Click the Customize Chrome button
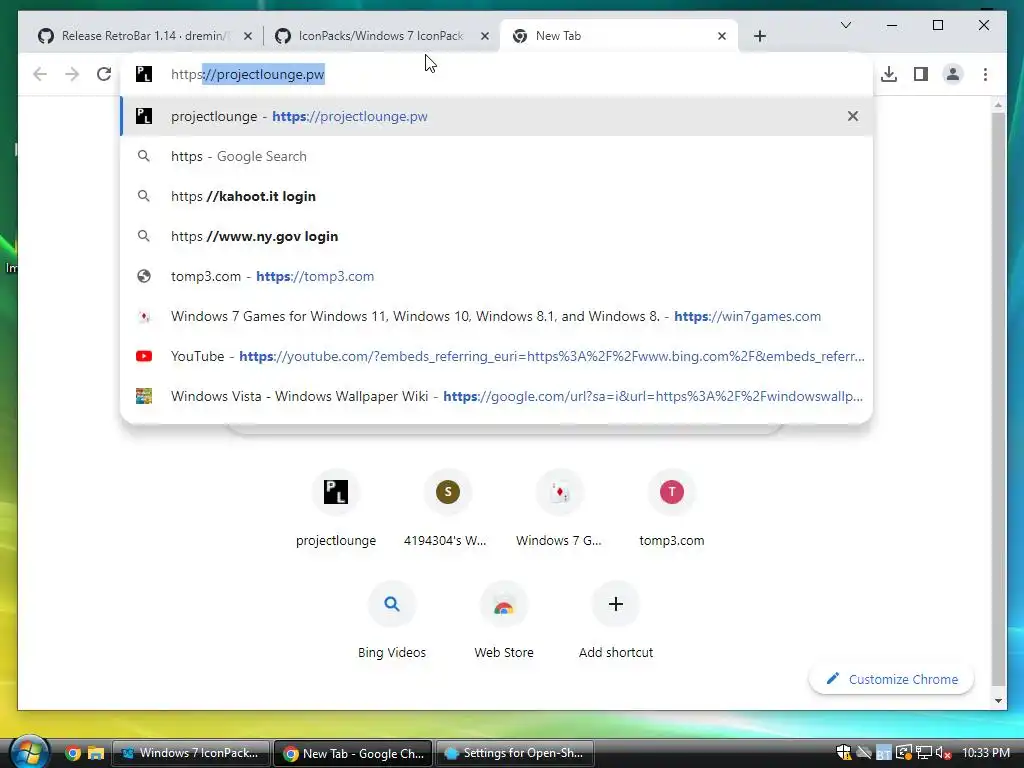 click(x=891, y=679)
